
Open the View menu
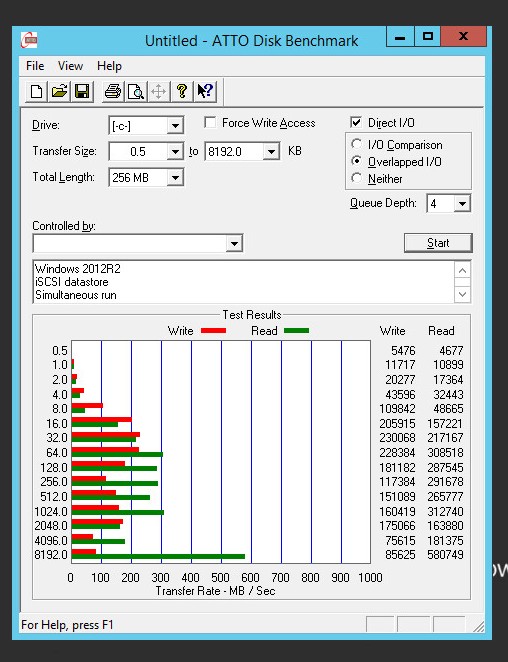tap(70, 66)
